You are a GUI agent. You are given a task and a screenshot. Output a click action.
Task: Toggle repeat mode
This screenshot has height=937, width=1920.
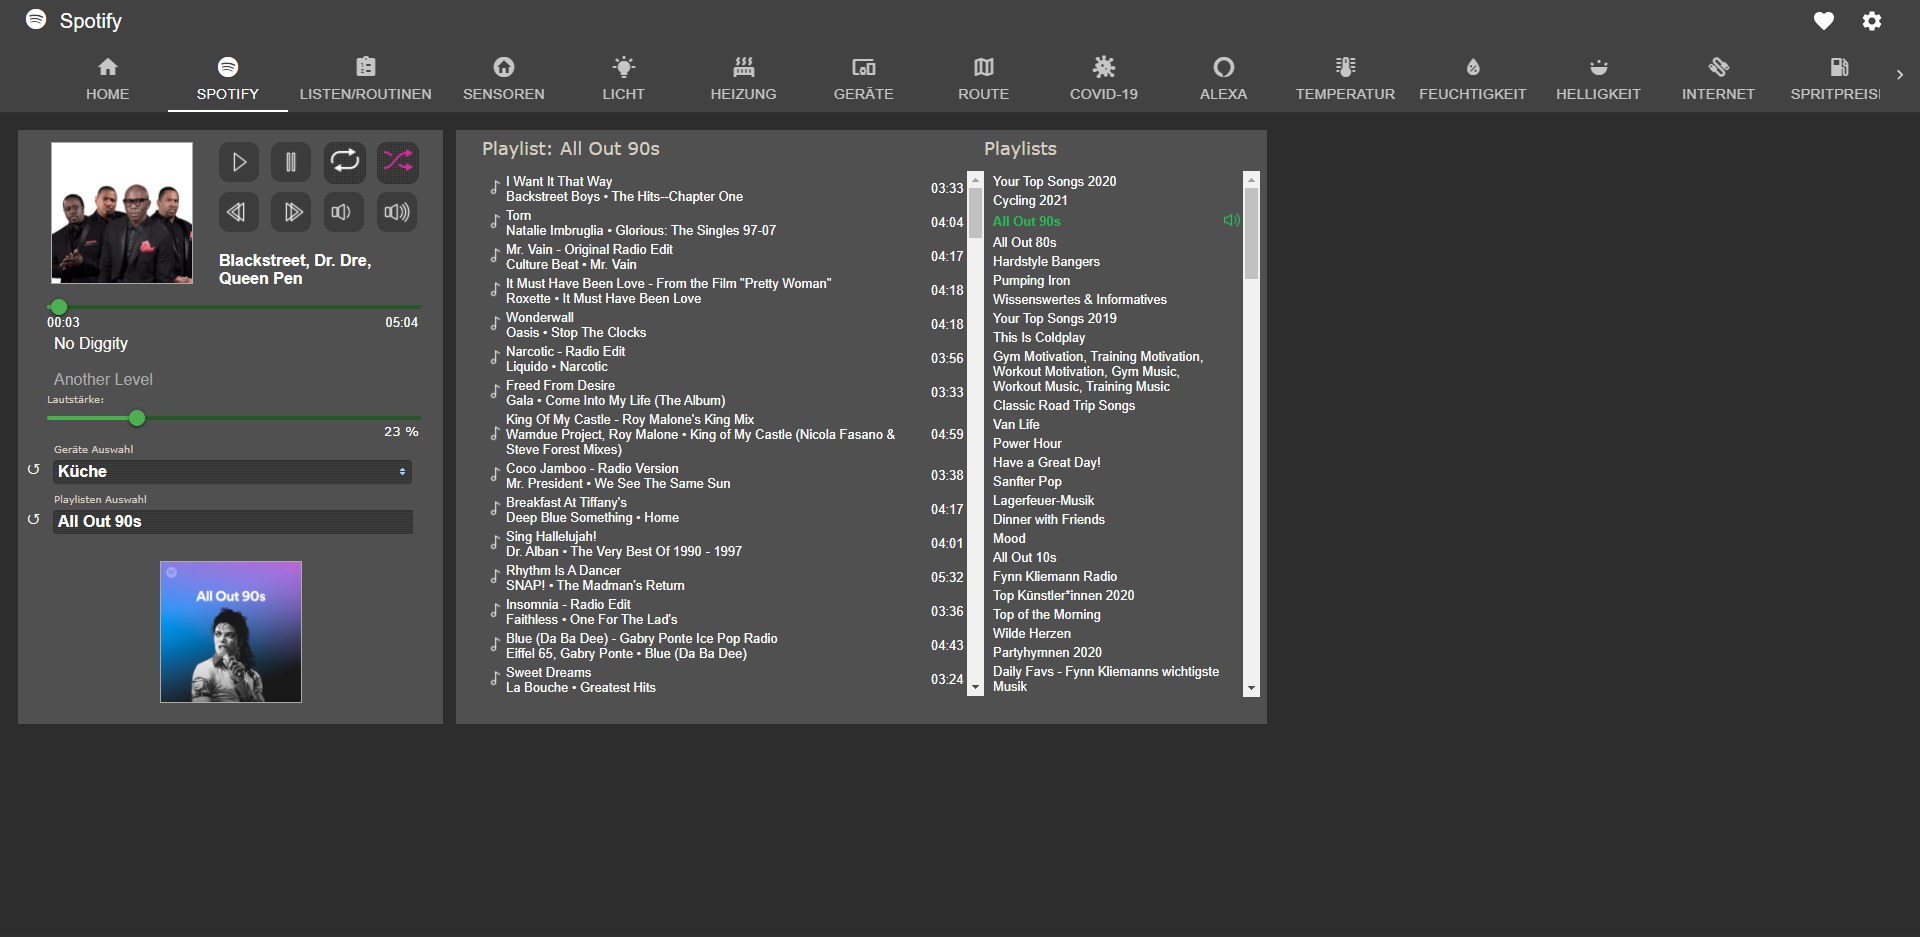[345, 162]
